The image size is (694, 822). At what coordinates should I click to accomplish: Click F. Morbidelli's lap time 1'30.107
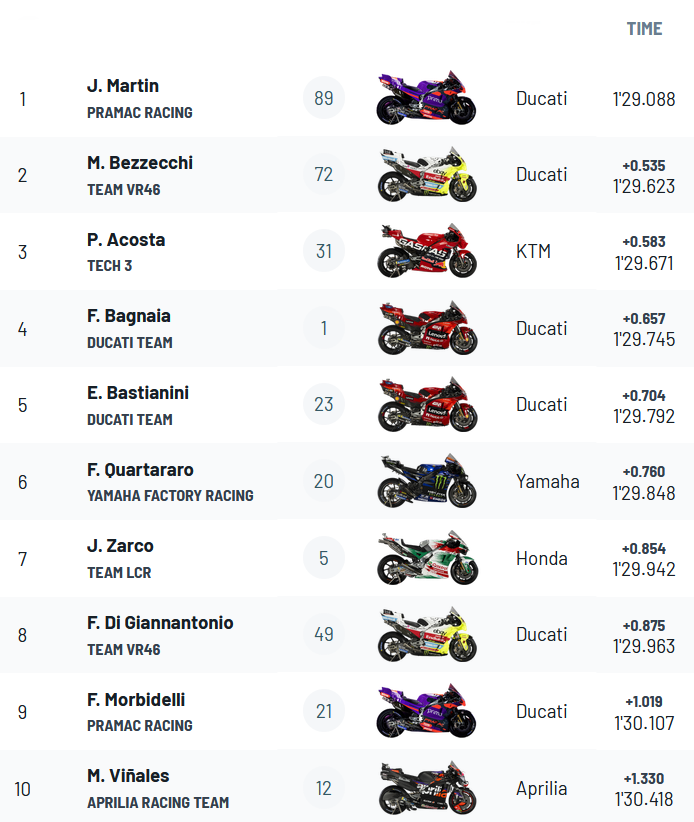644,723
